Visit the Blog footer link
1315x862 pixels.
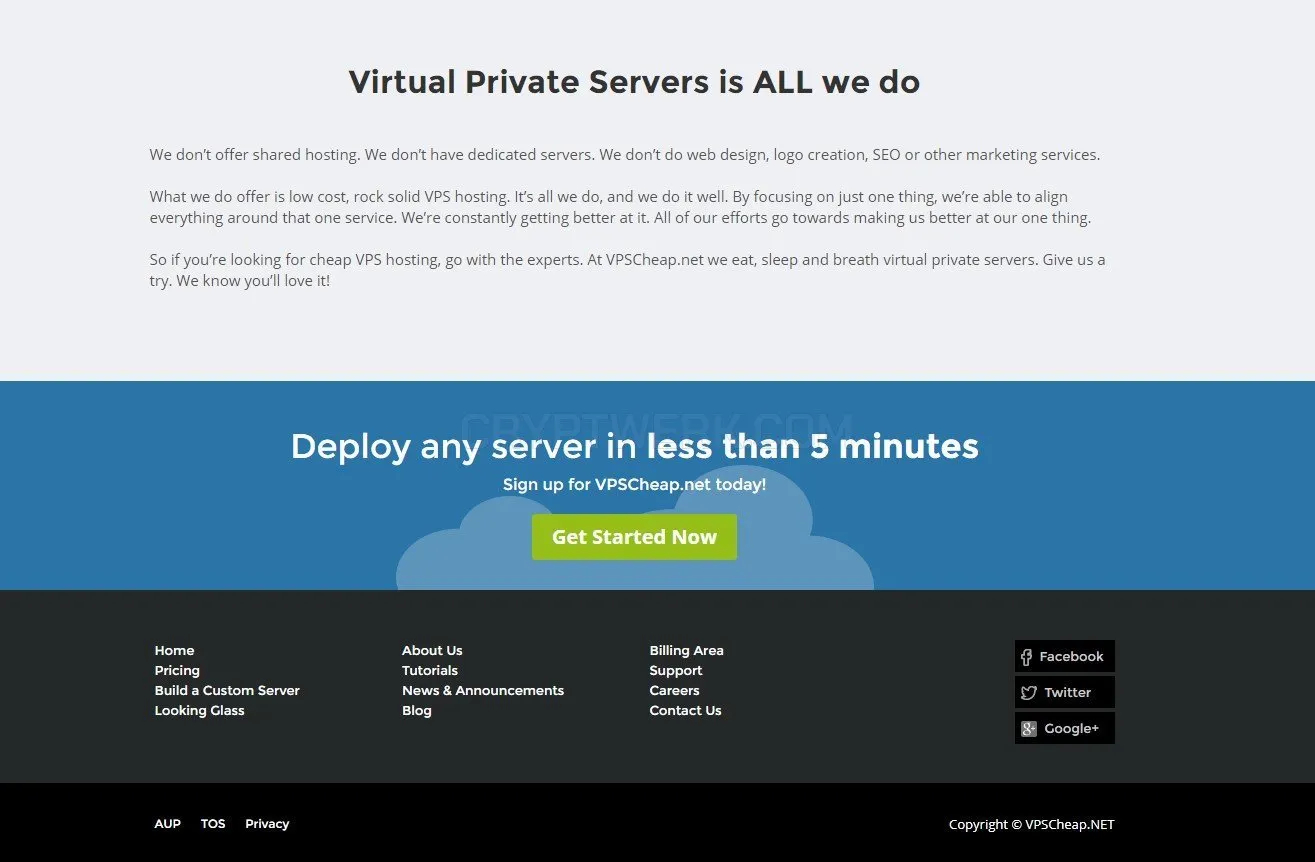417,711
